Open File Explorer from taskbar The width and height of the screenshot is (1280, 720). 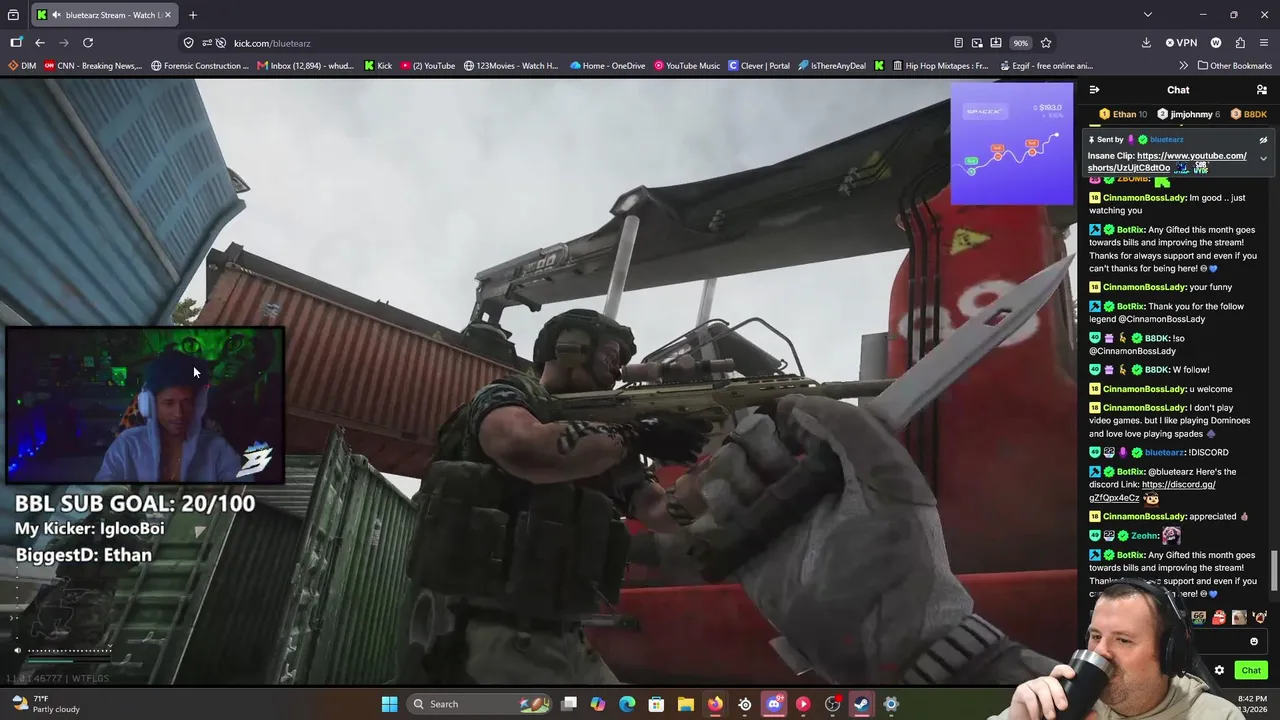click(686, 704)
